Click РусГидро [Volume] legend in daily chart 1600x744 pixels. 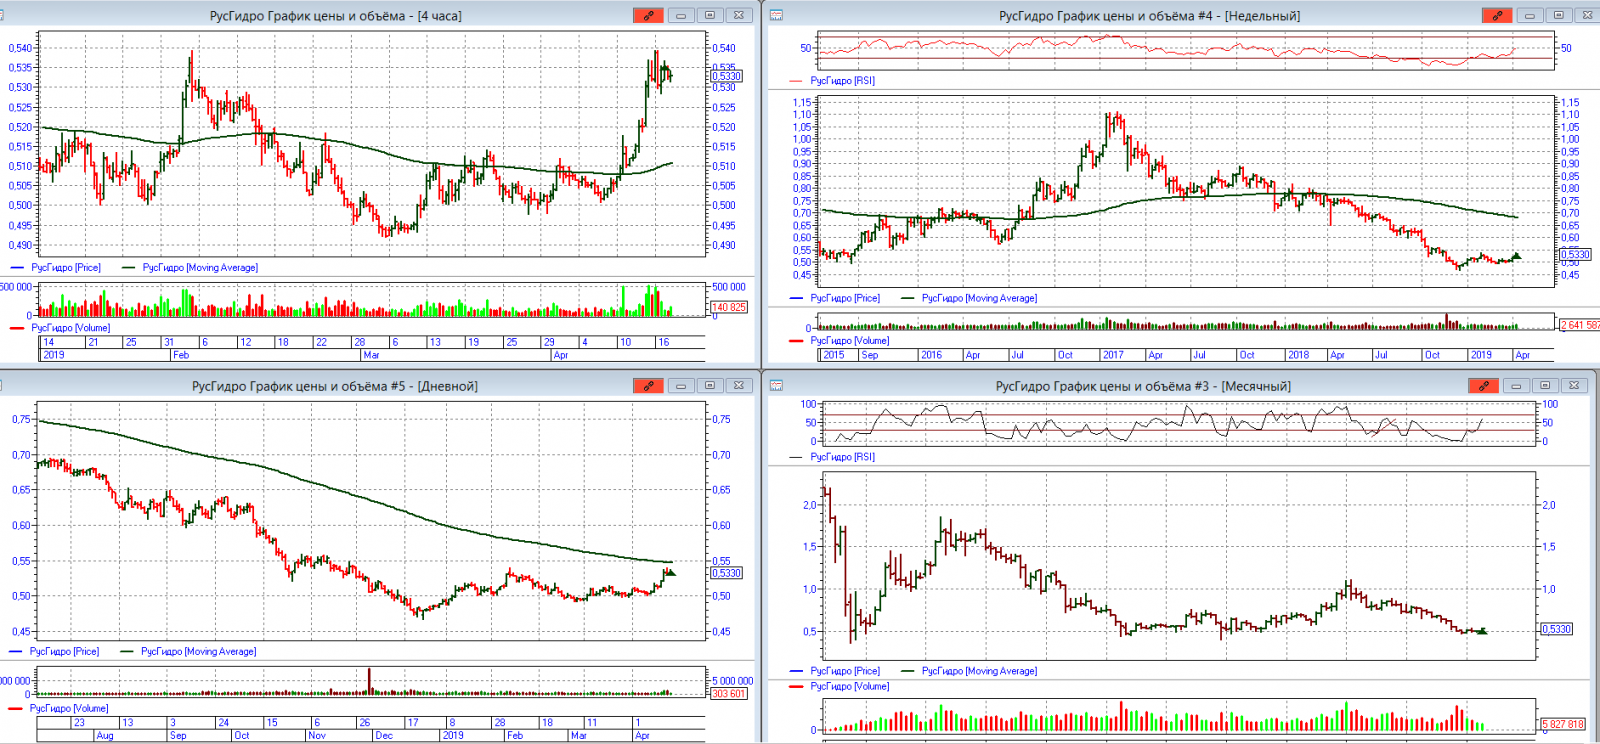pos(68,708)
